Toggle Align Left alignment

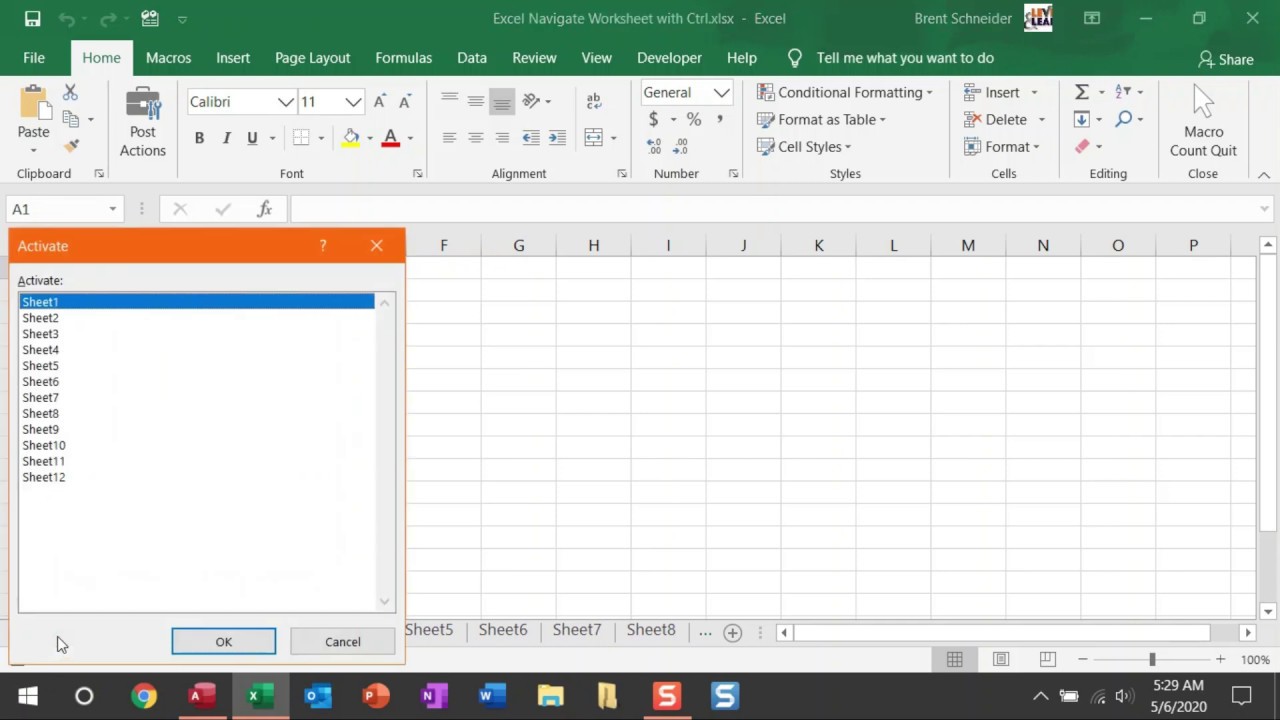[449, 138]
